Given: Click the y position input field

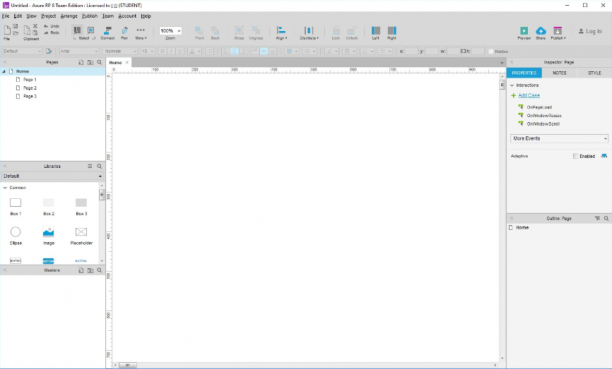Looking at the screenshot, I should click(x=432, y=51).
